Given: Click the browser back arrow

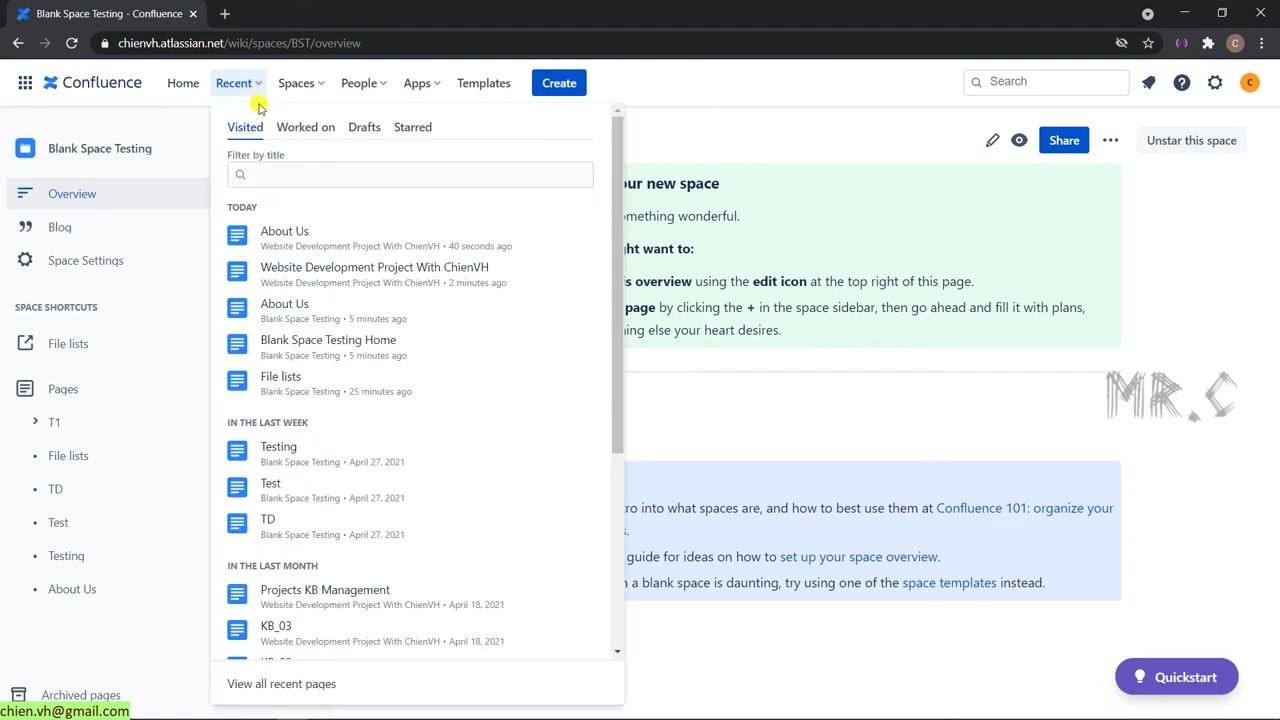Looking at the screenshot, I should [x=18, y=43].
